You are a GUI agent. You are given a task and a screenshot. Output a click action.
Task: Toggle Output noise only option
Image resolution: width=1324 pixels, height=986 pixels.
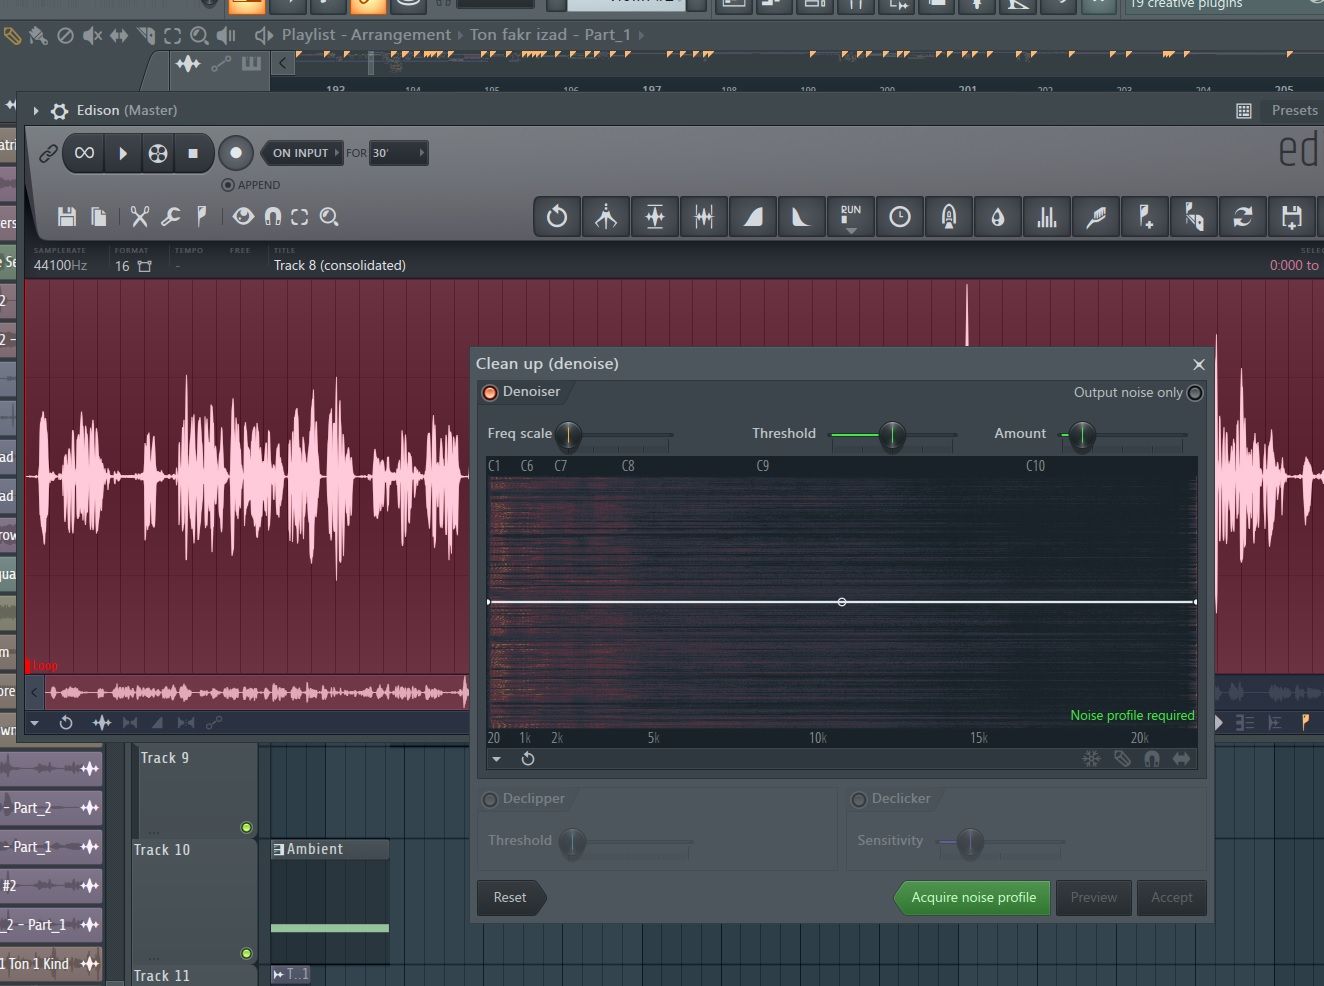[1195, 393]
